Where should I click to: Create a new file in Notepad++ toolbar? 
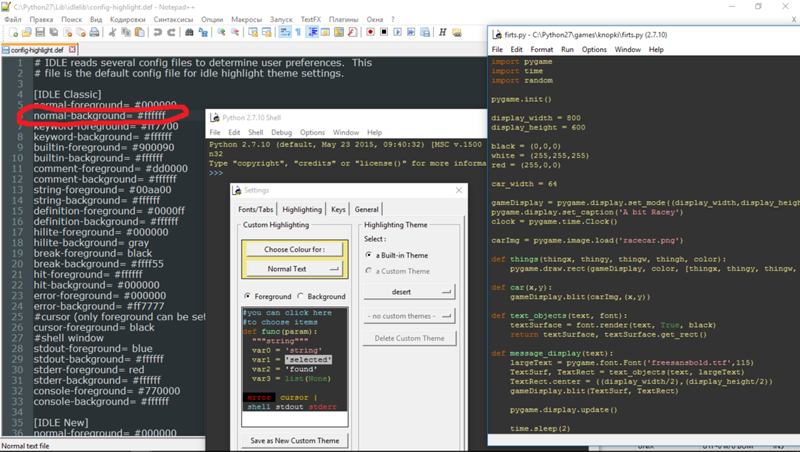pyautogui.click(x=13, y=32)
